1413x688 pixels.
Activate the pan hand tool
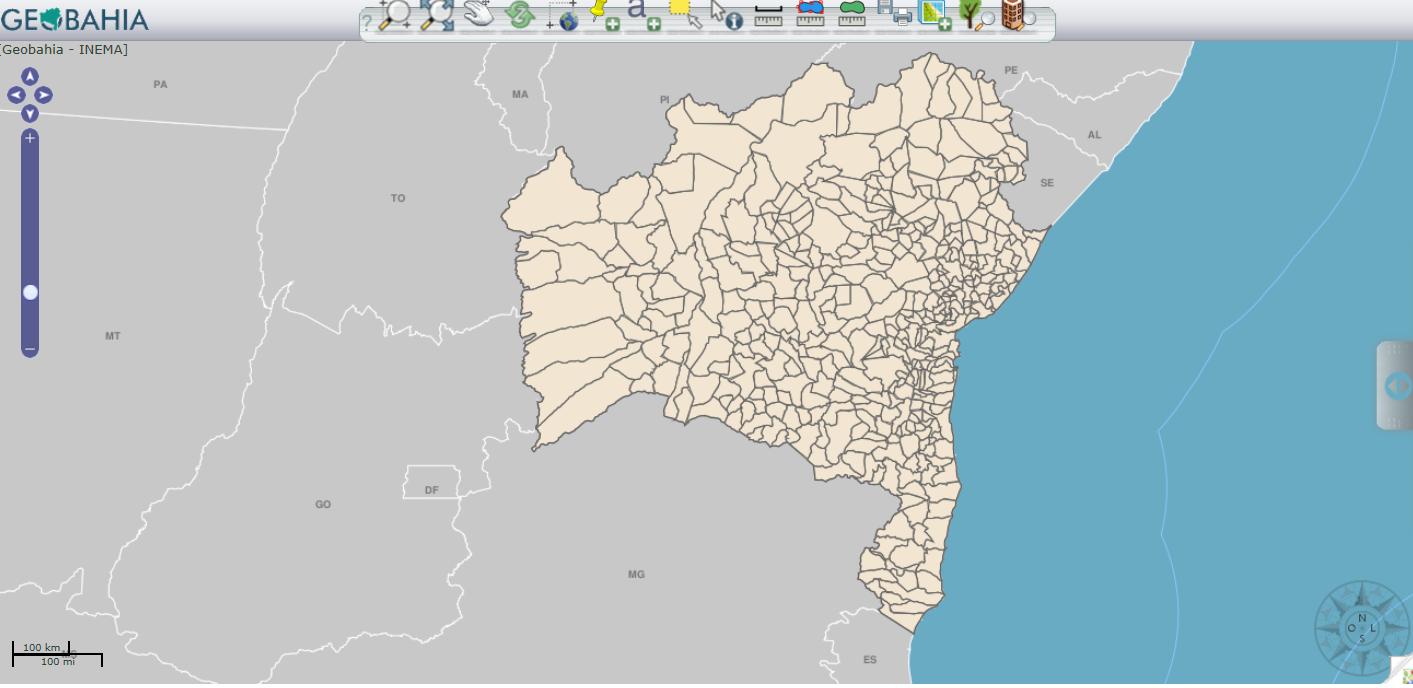[479, 14]
